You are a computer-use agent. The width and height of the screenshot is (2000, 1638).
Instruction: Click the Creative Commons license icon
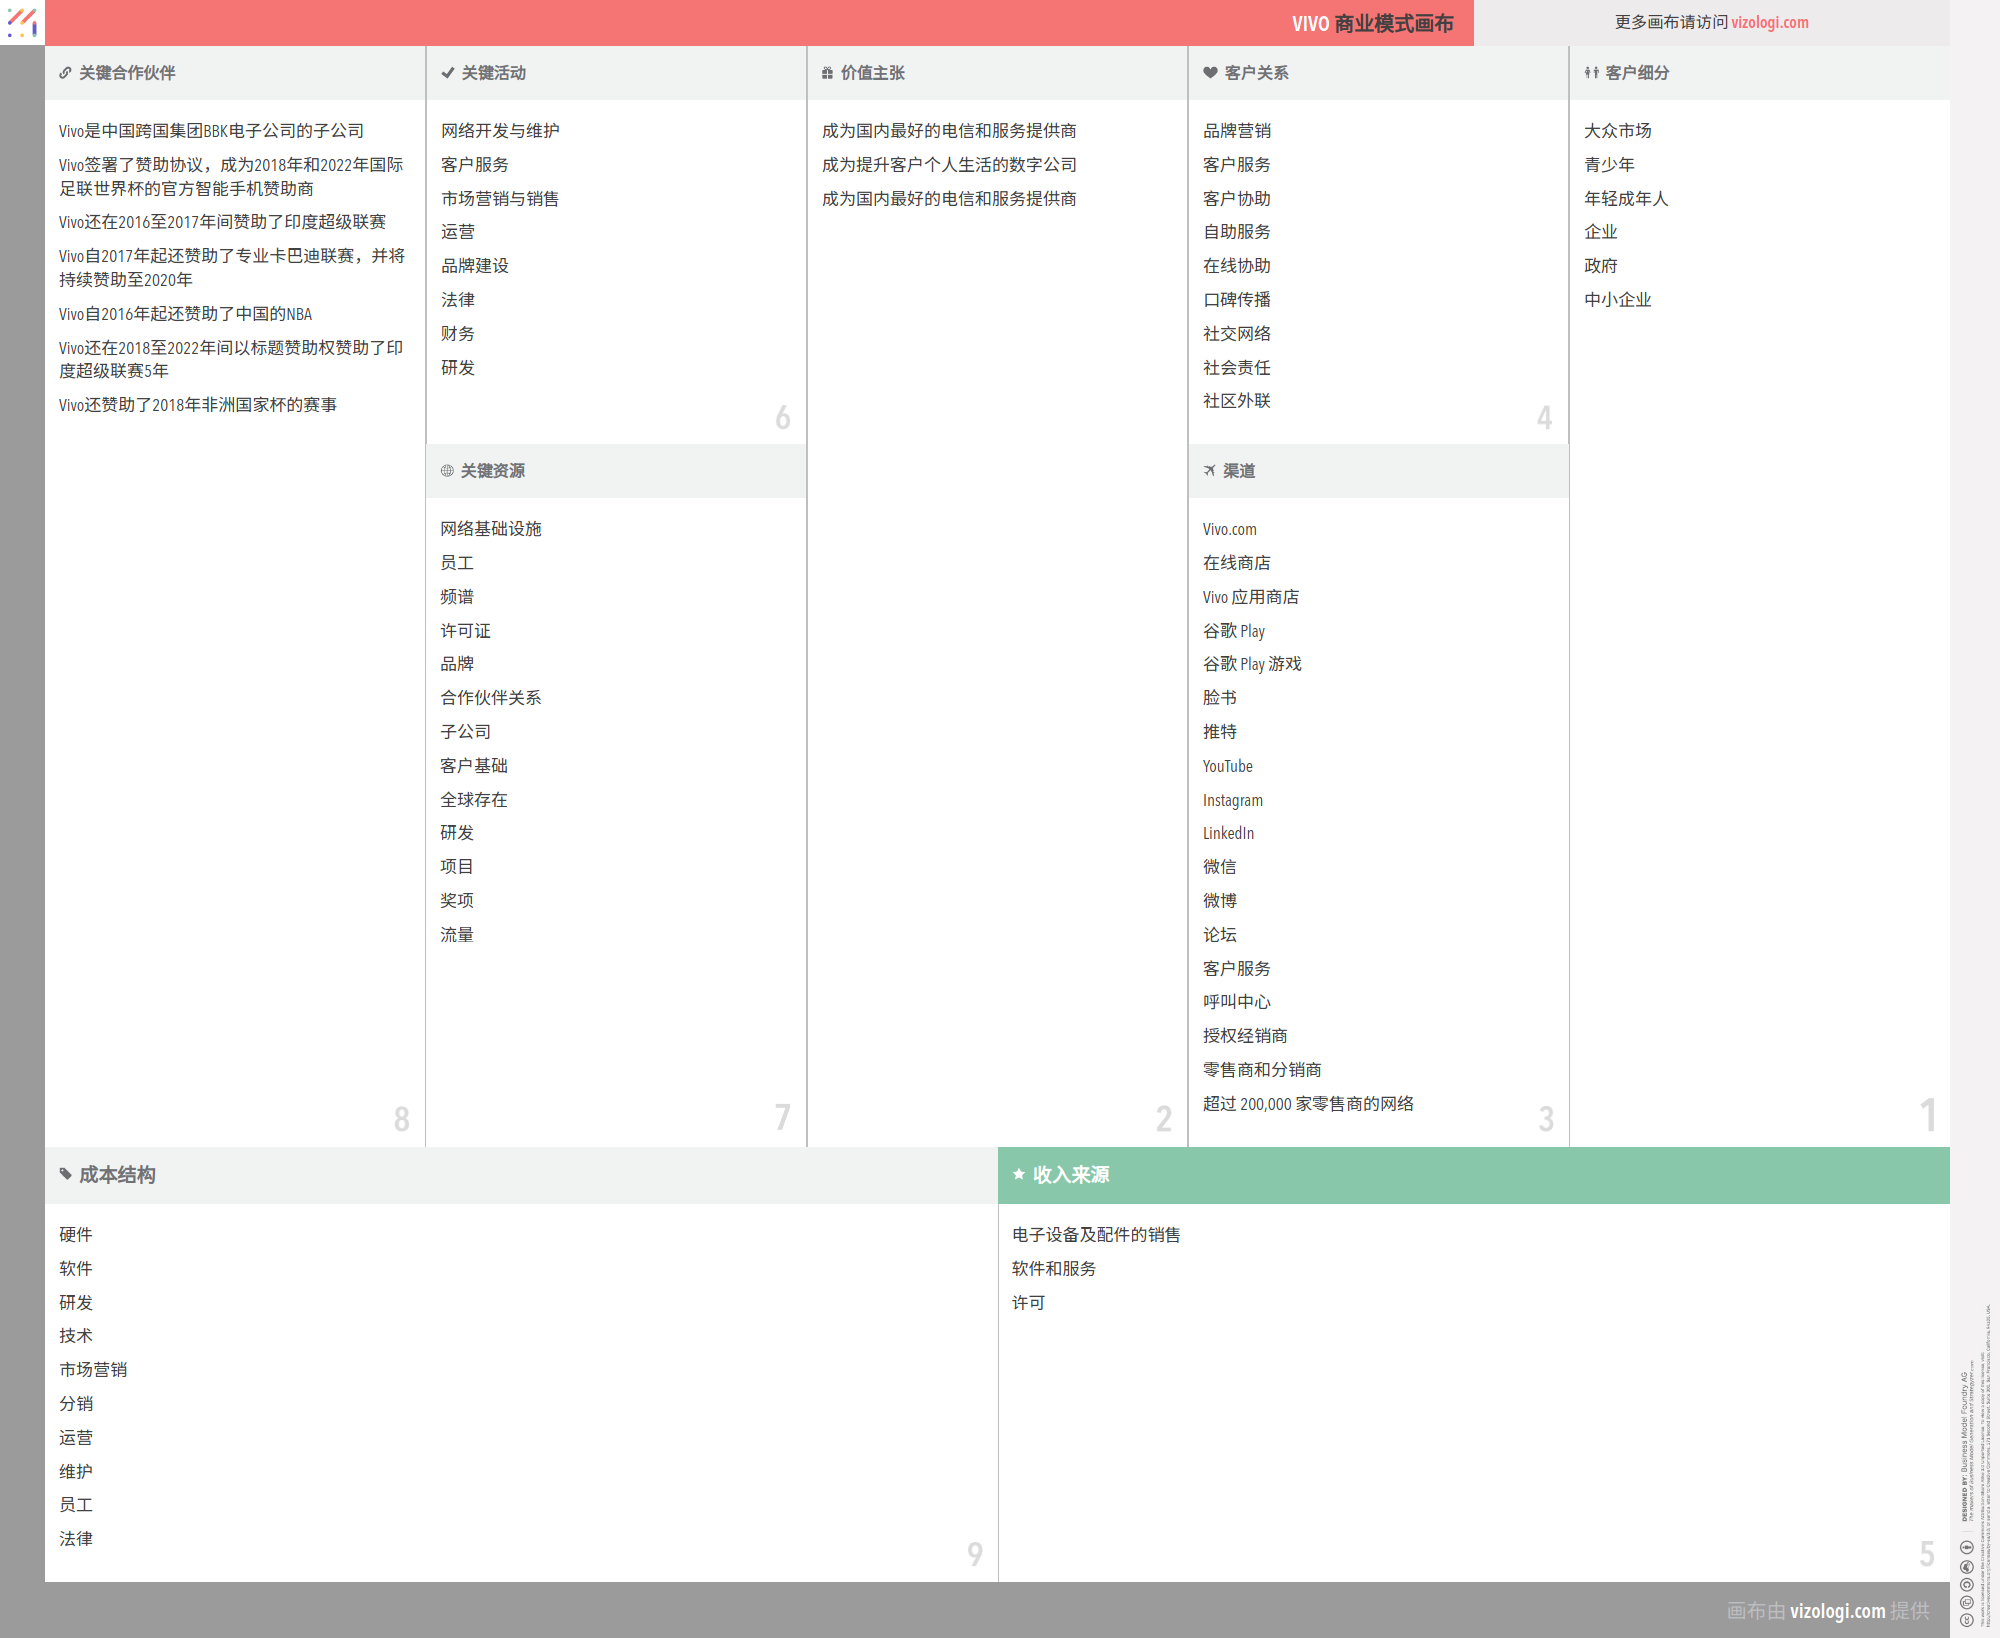[x=1966, y=1620]
